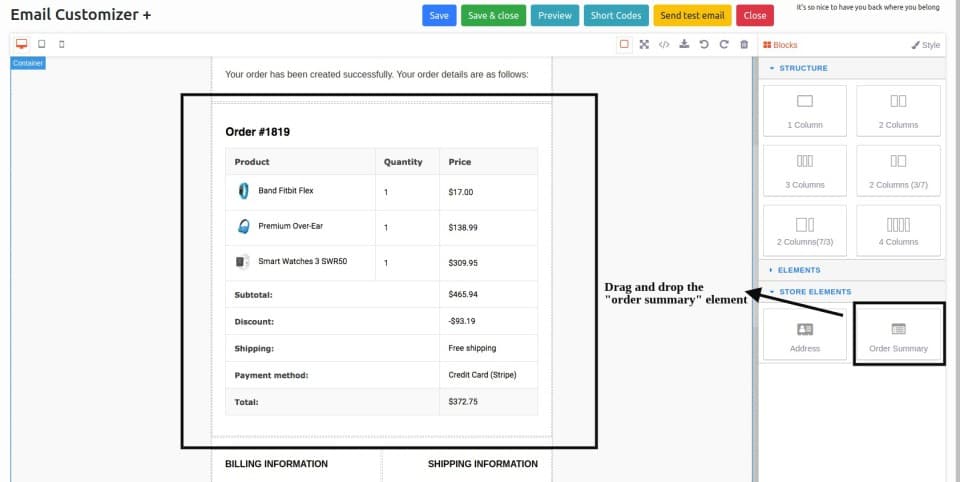Undo the last change
This screenshot has width=960, height=482.
704,44
